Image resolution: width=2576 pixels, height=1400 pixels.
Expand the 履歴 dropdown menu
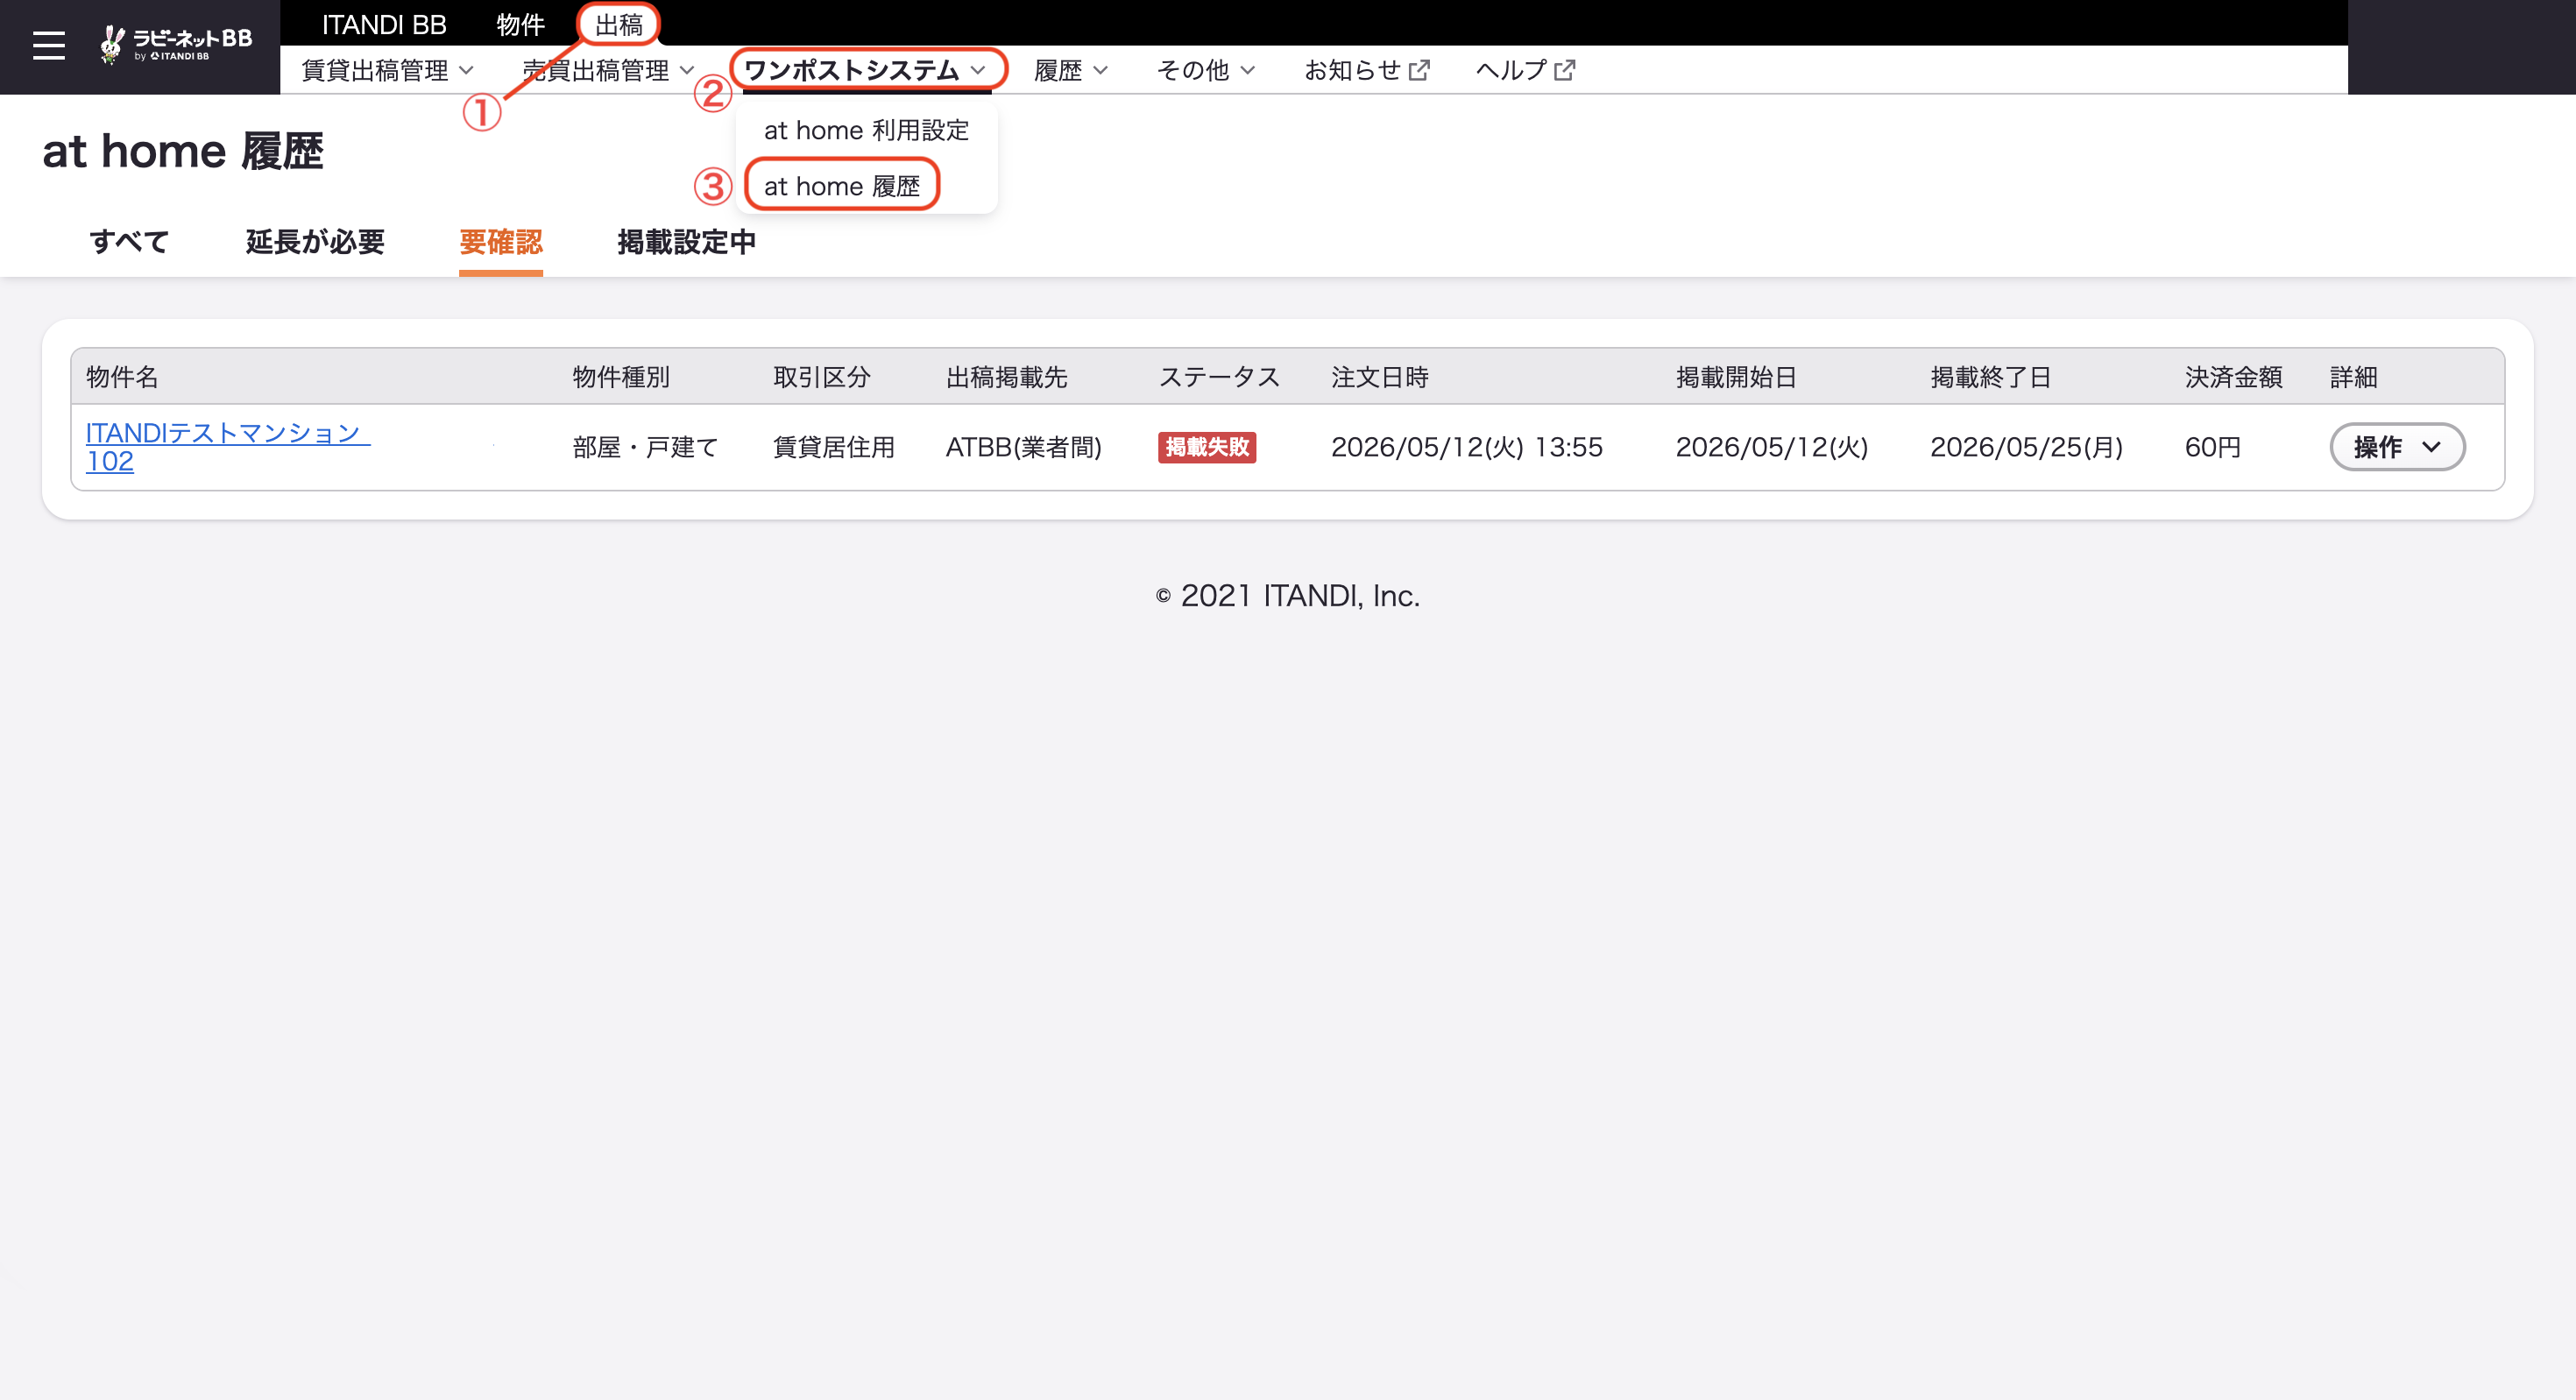click(1070, 70)
